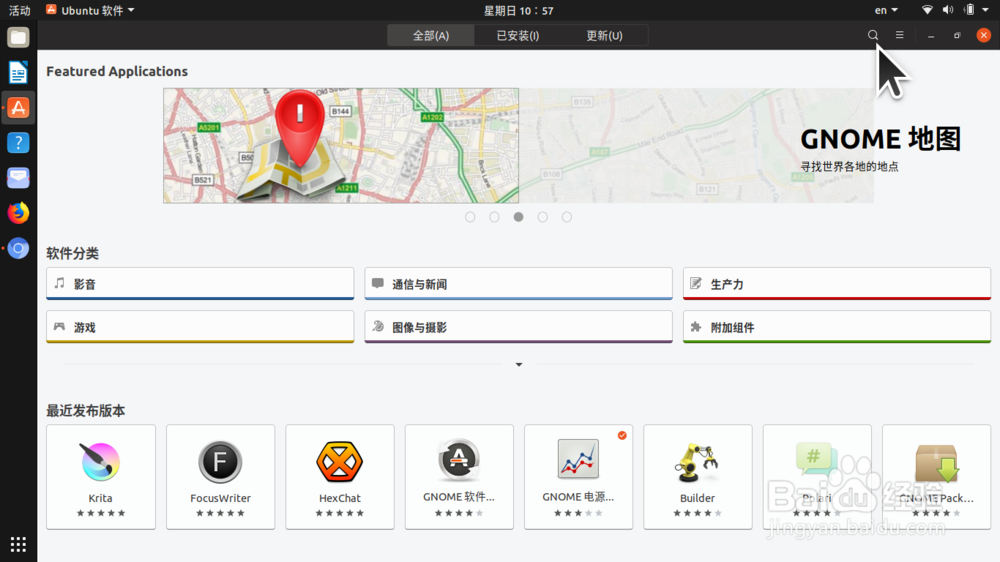
Task: Open the 附加组件 category
Action: pyautogui.click(x=837, y=327)
